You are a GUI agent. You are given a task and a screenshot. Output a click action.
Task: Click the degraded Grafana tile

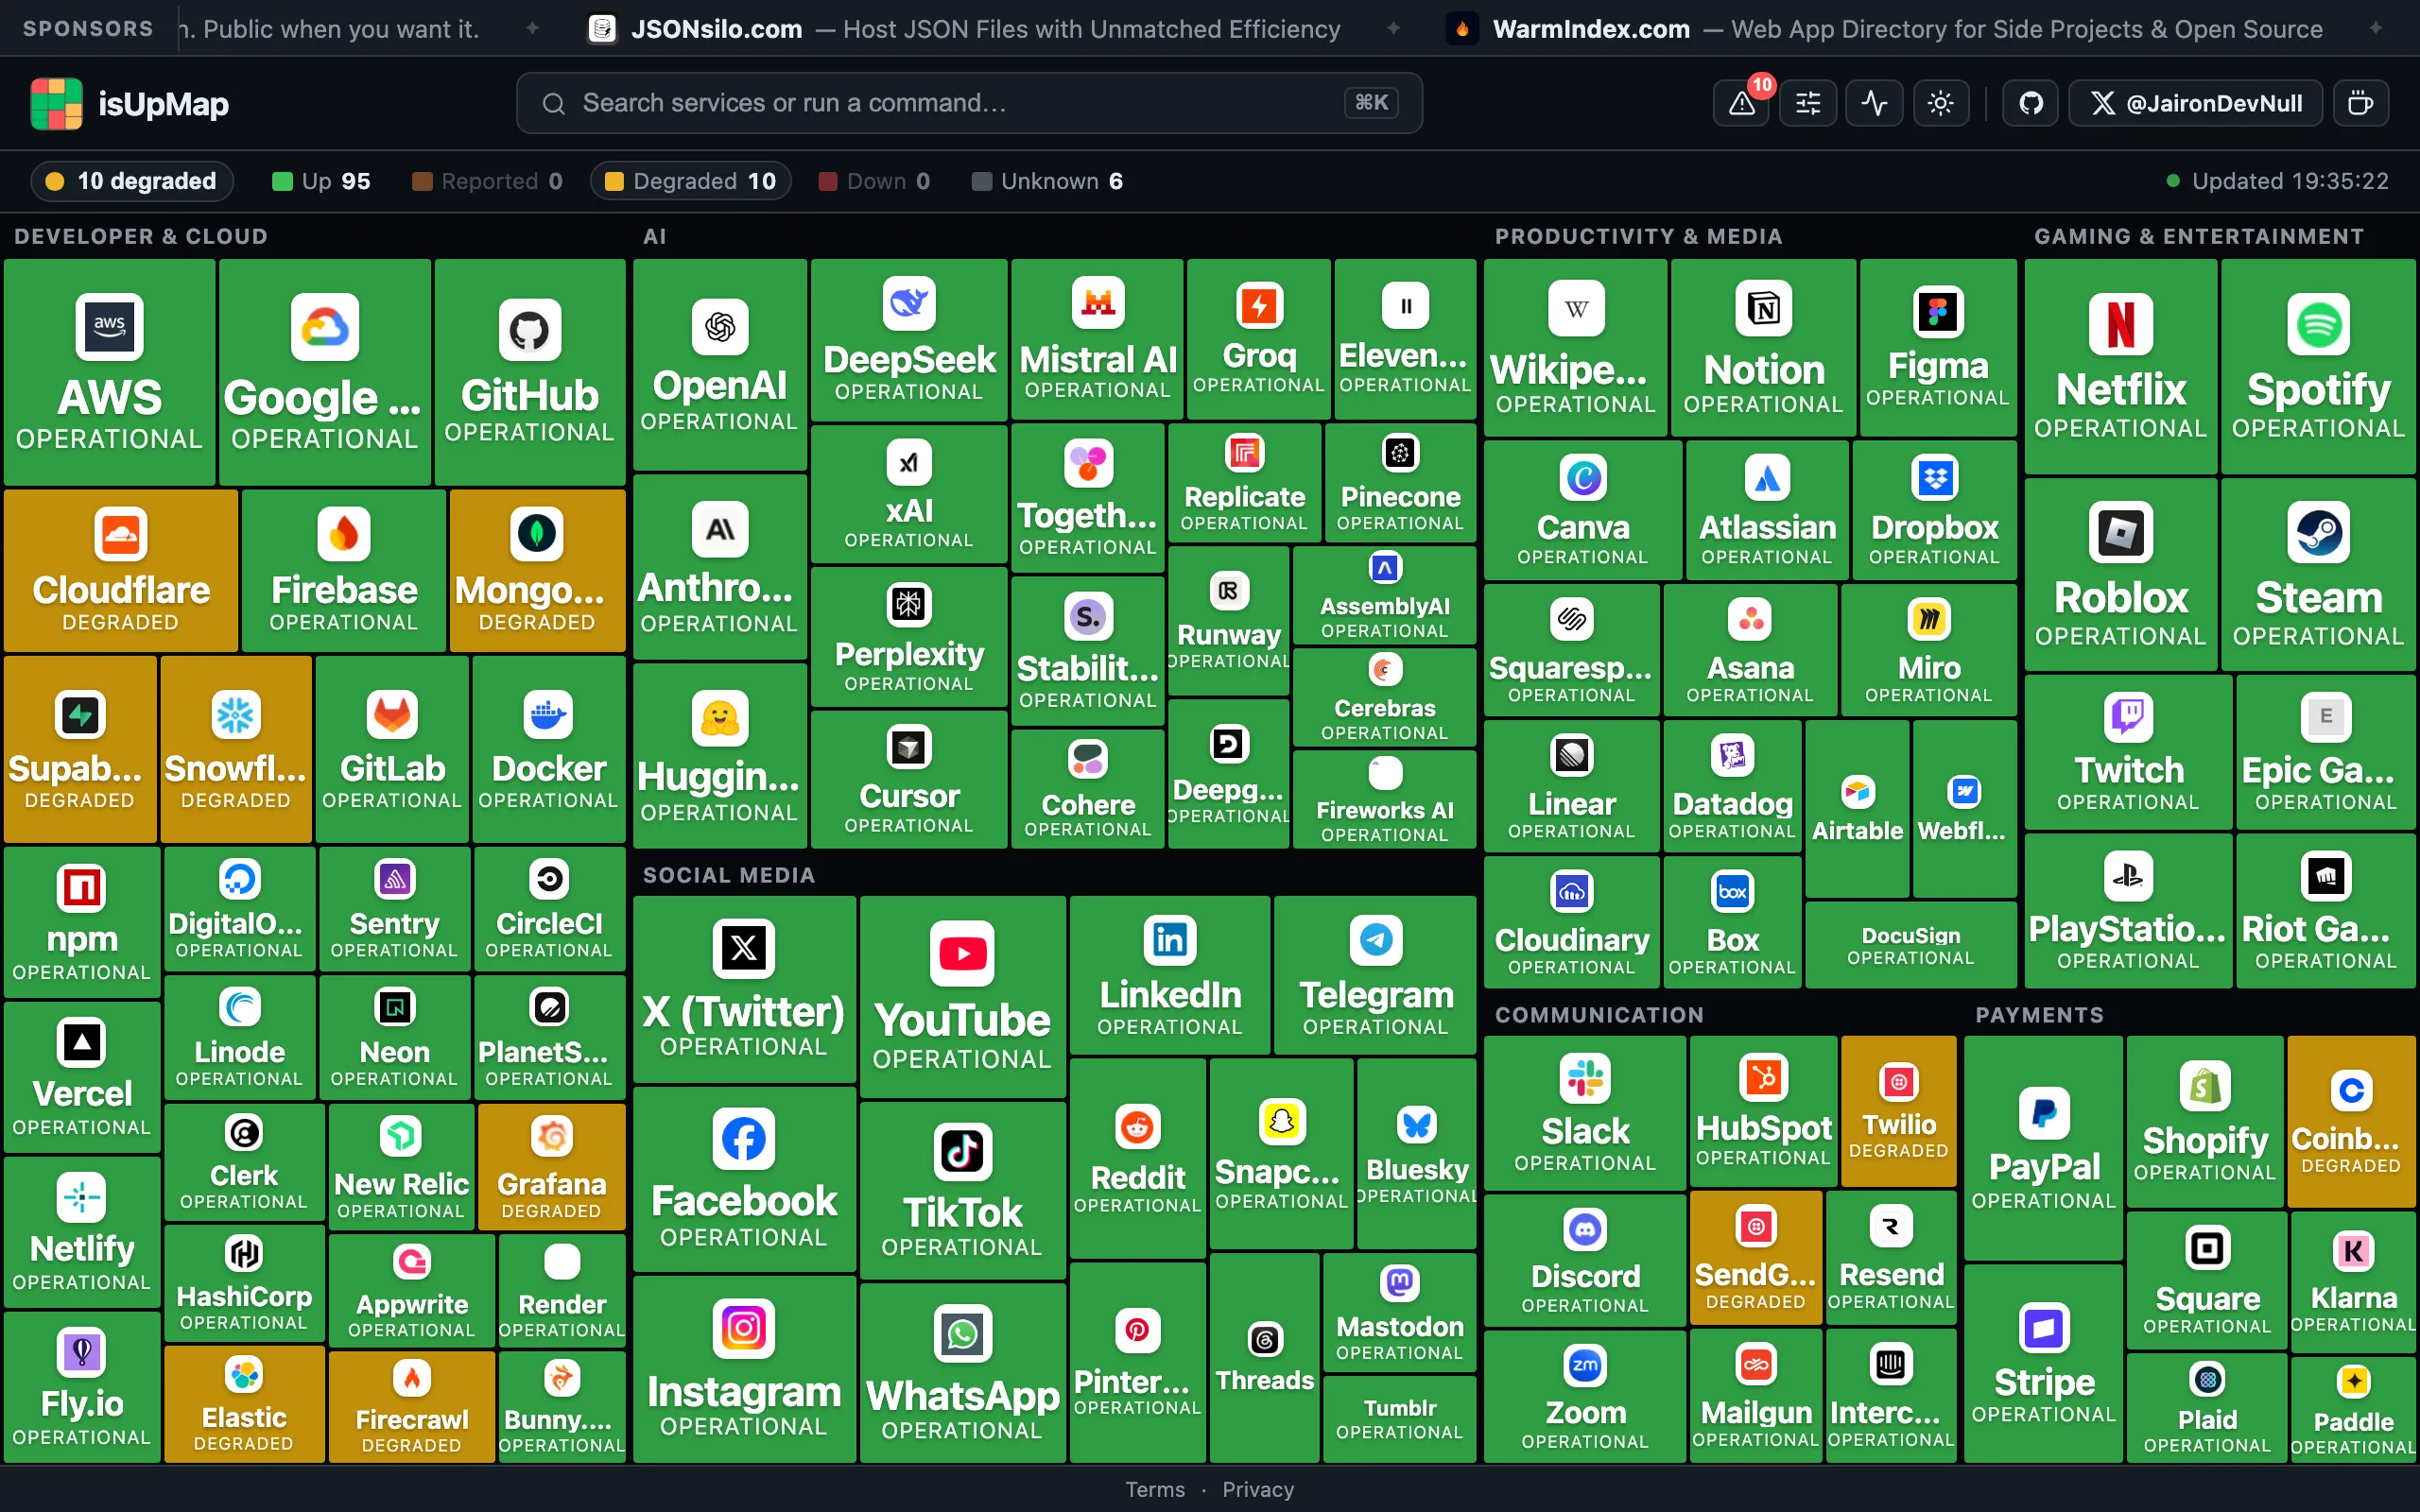551,1166
